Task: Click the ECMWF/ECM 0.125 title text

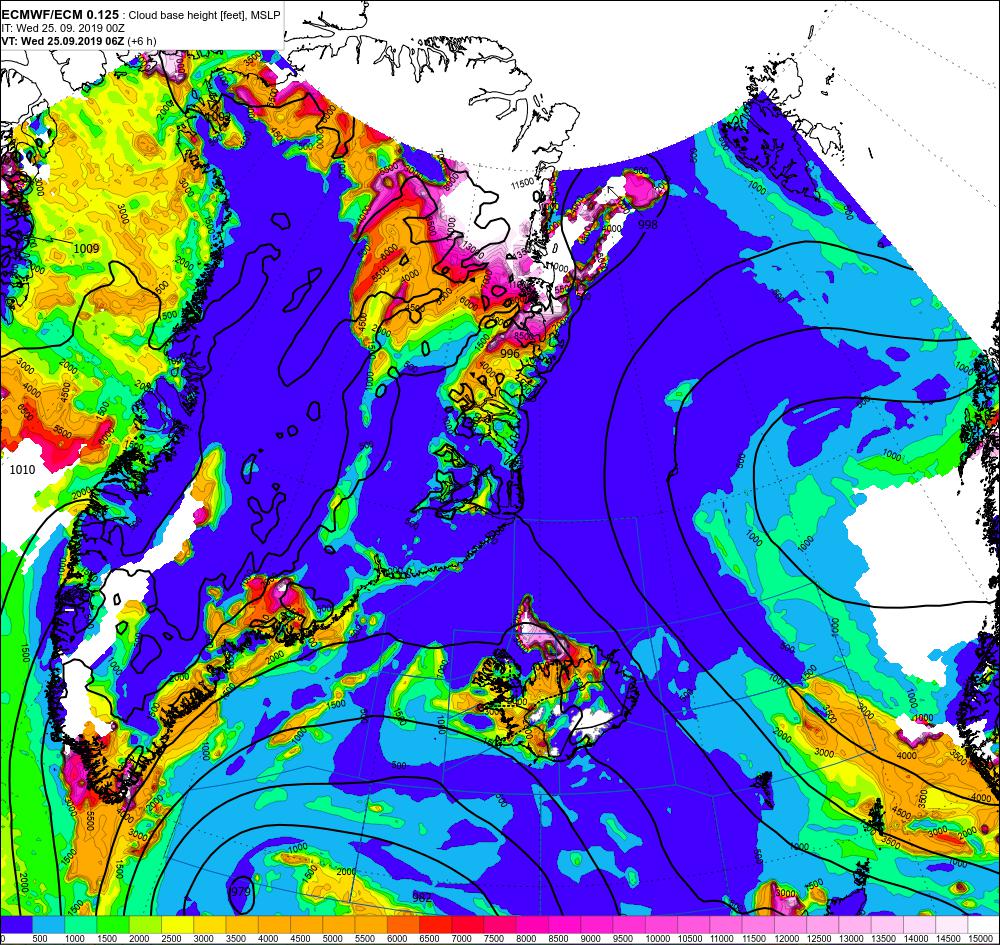Action: (x=61, y=15)
